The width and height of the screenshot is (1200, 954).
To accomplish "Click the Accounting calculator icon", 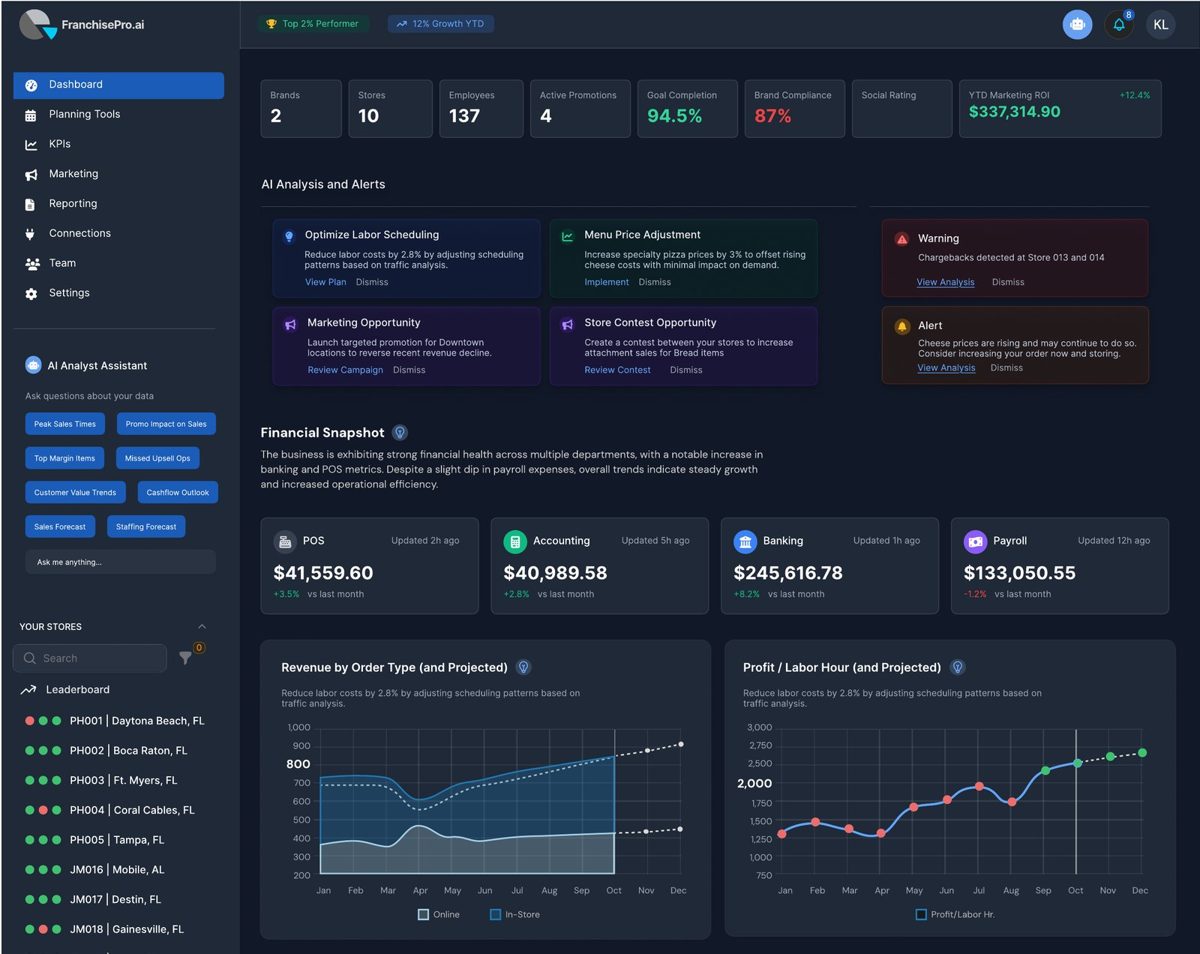I will [515, 541].
